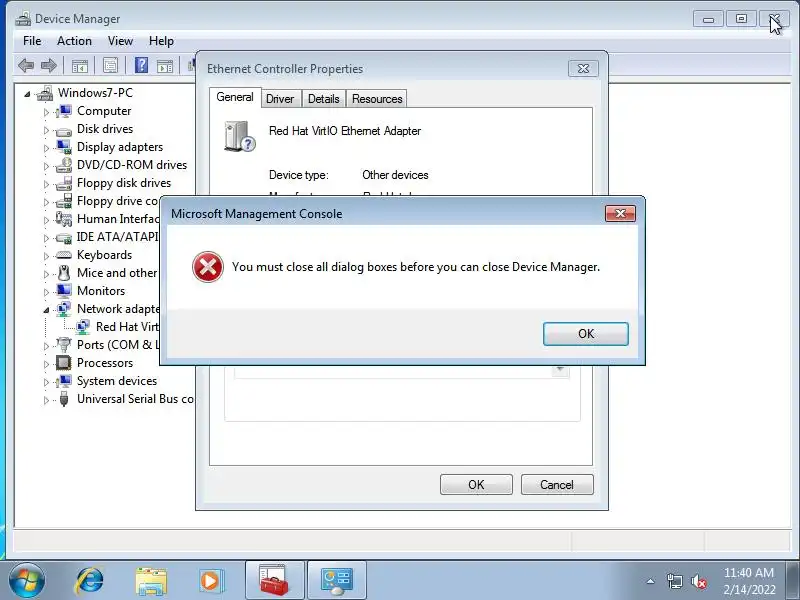Select the Monitors tree item
Viewport: 800px width, 600px height.
click(101, 291)
